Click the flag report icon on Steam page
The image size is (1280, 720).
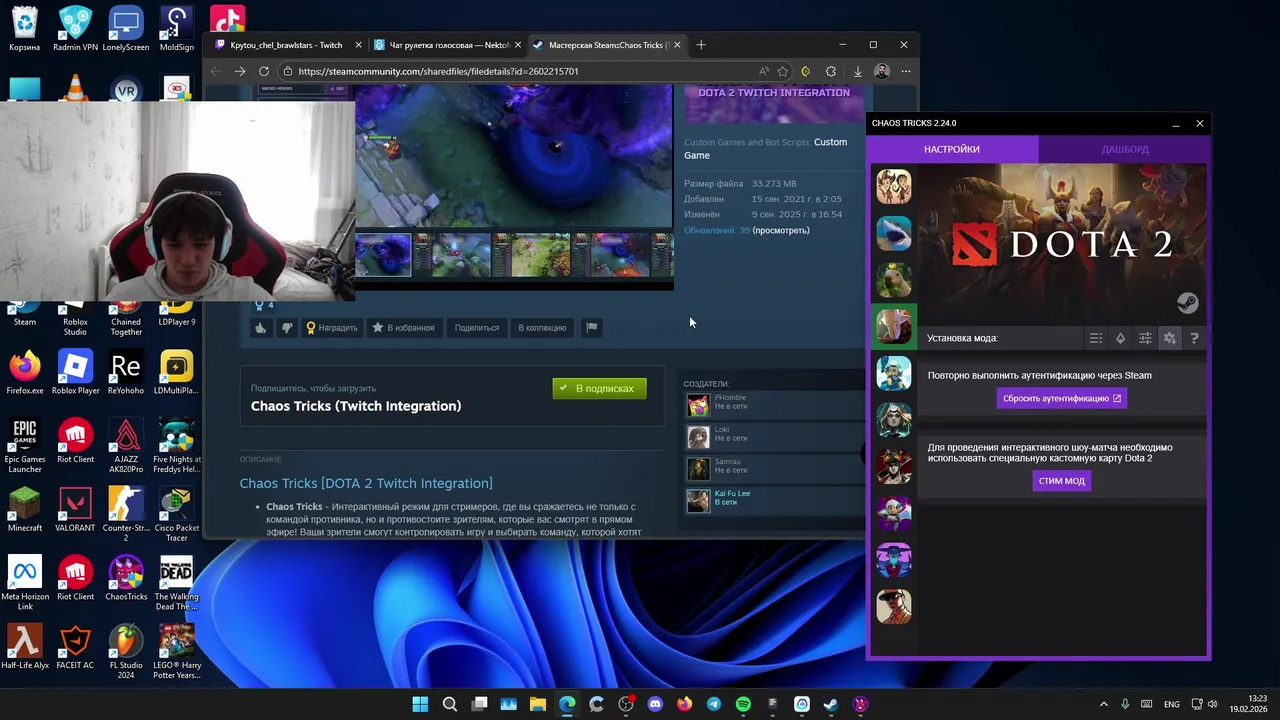pos(591,328)
